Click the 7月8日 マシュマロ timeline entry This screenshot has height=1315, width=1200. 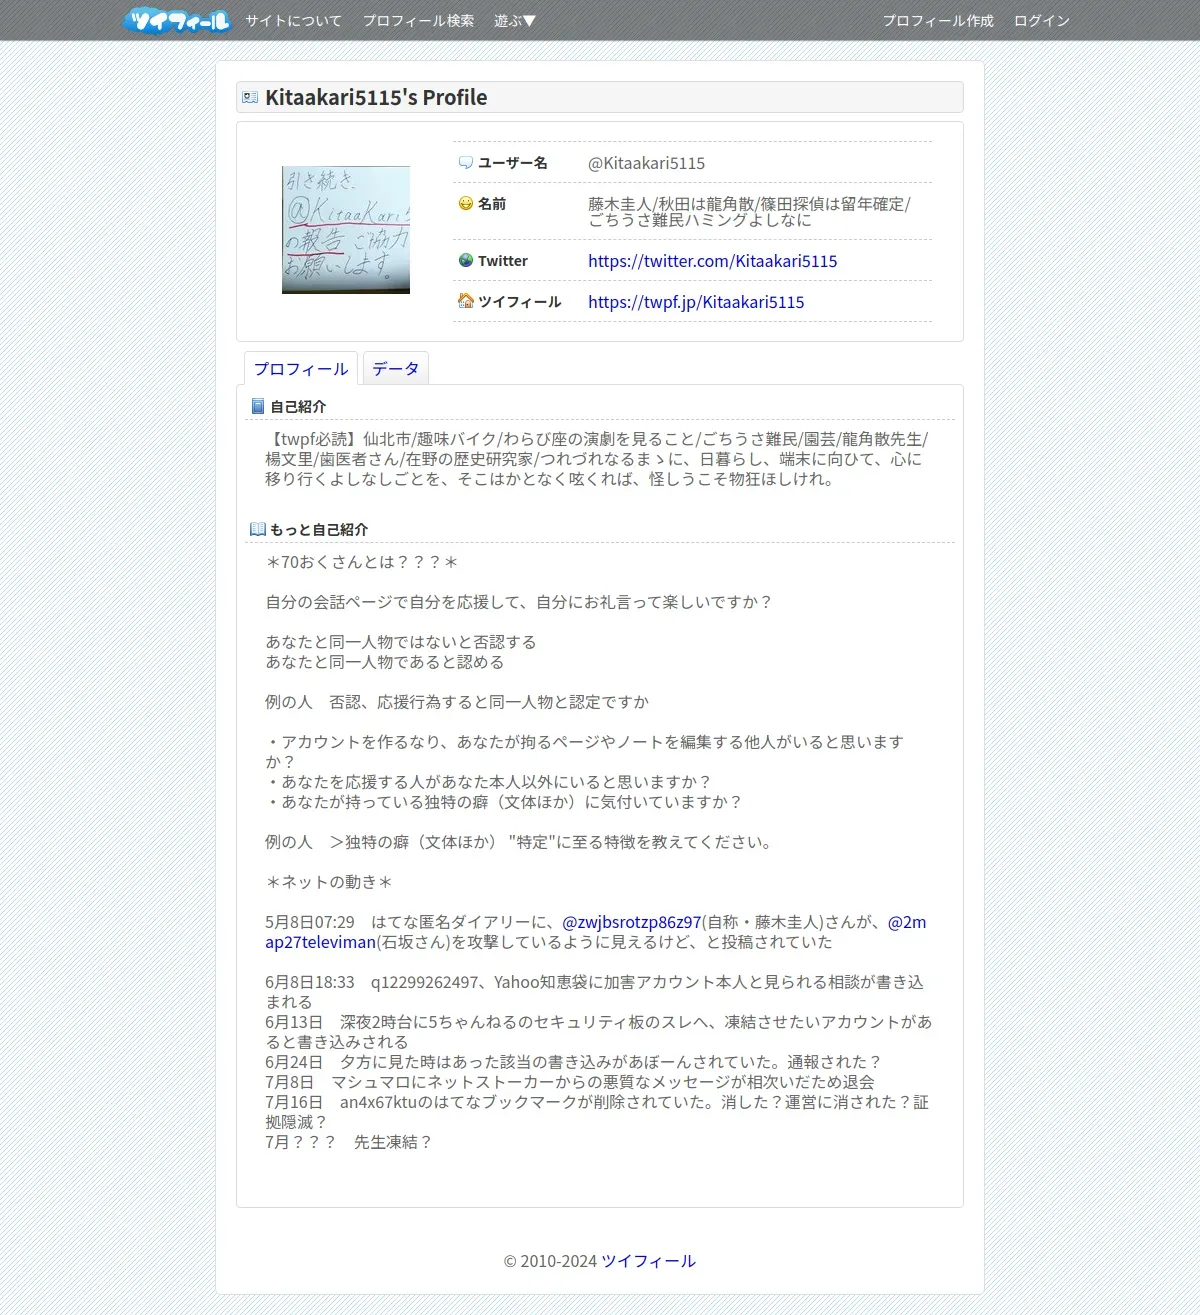coord(570,1082)
